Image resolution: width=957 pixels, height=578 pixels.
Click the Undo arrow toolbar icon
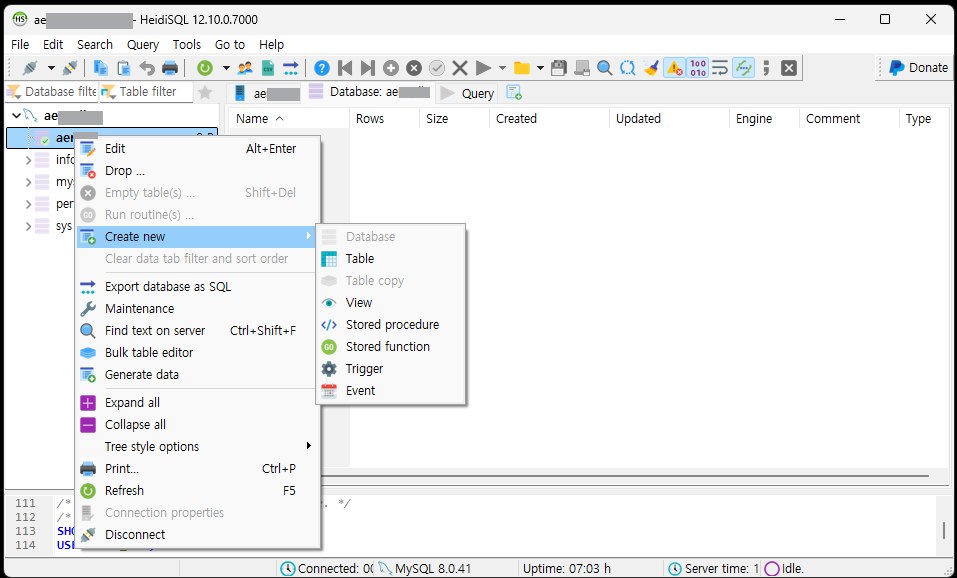tap(146, 68)
